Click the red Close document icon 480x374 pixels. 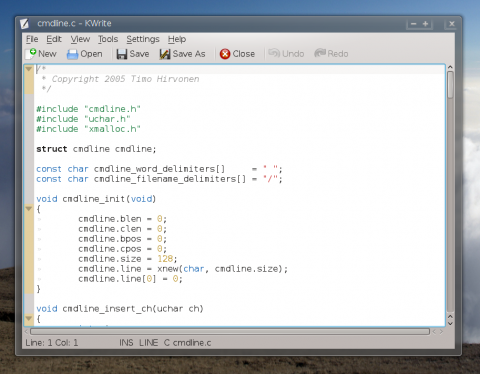point(225,54)
